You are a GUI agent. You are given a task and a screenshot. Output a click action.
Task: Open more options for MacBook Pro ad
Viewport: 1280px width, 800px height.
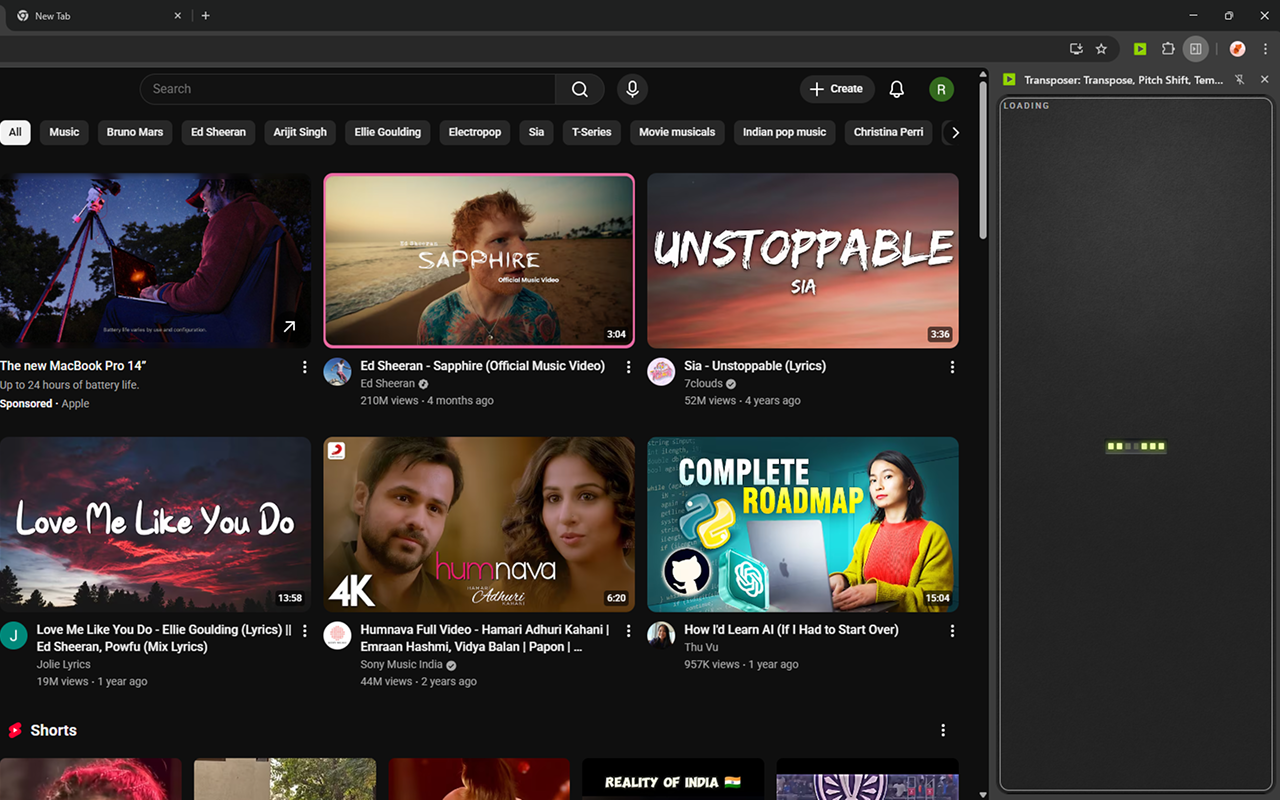305,367
